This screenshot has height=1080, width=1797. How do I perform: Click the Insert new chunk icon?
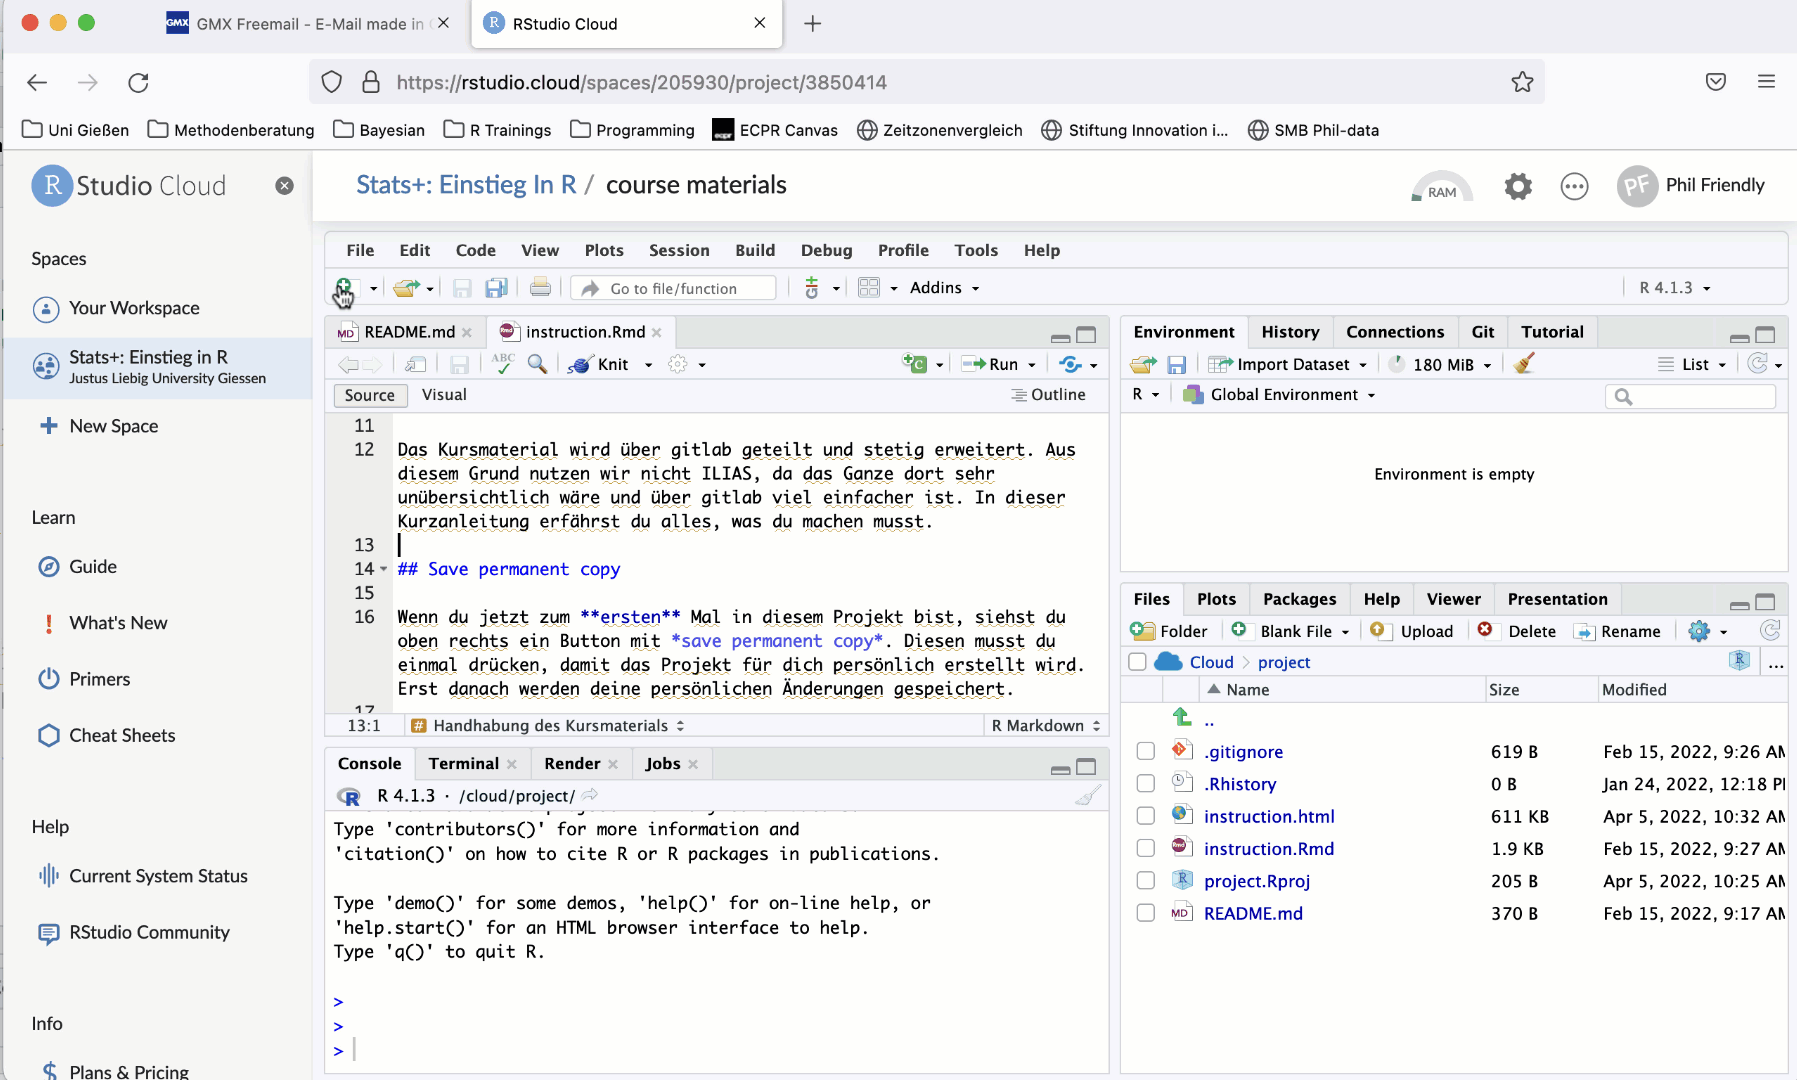point(915,364)
